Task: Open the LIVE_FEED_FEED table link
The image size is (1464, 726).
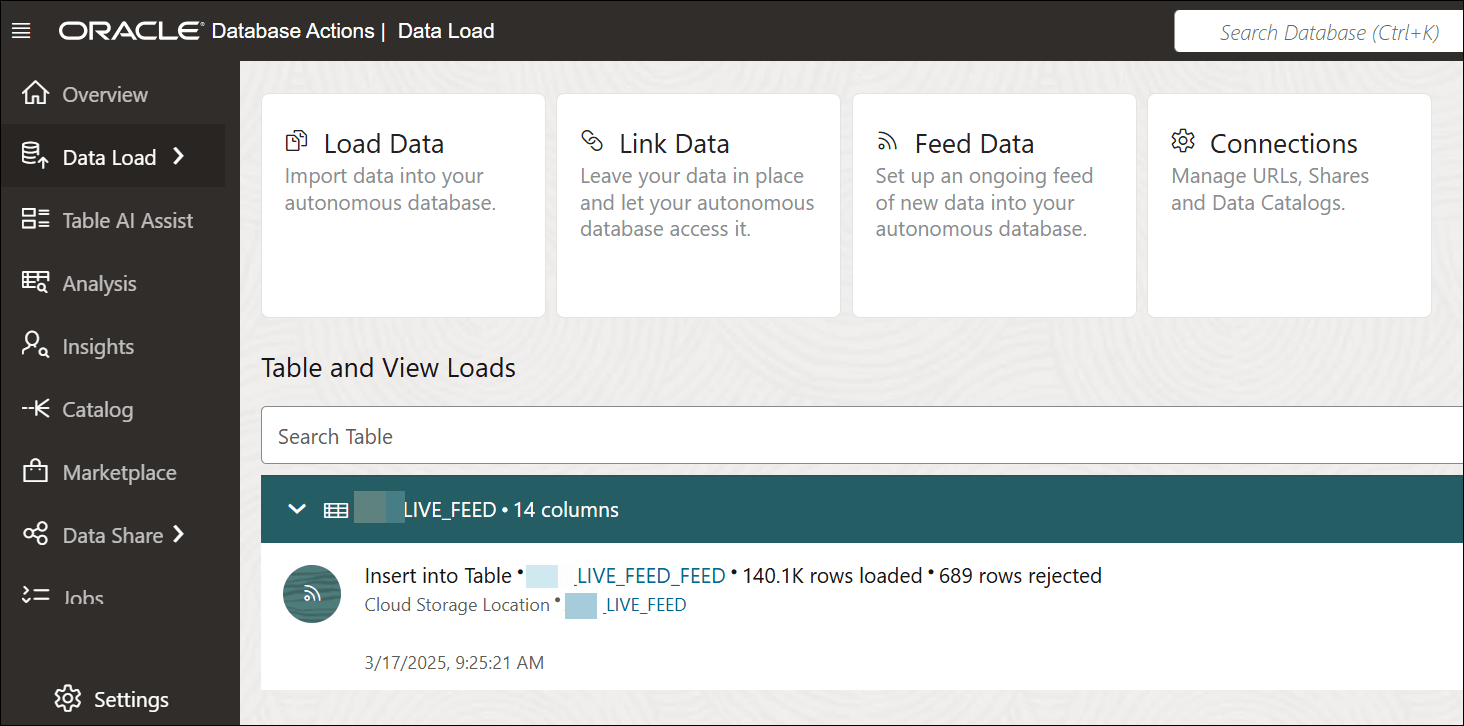Action: [x=648, y=575]
